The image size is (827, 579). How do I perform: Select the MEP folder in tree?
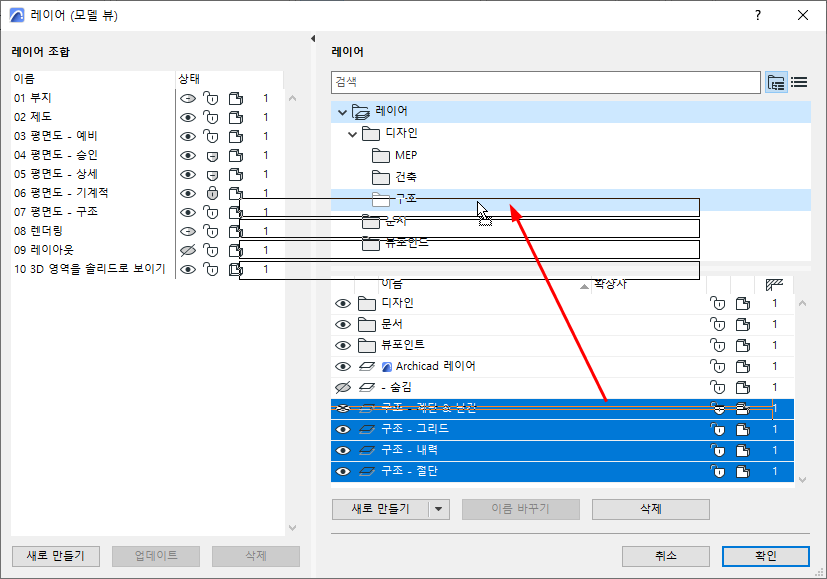pyautogui.click(x=406, y=156)
